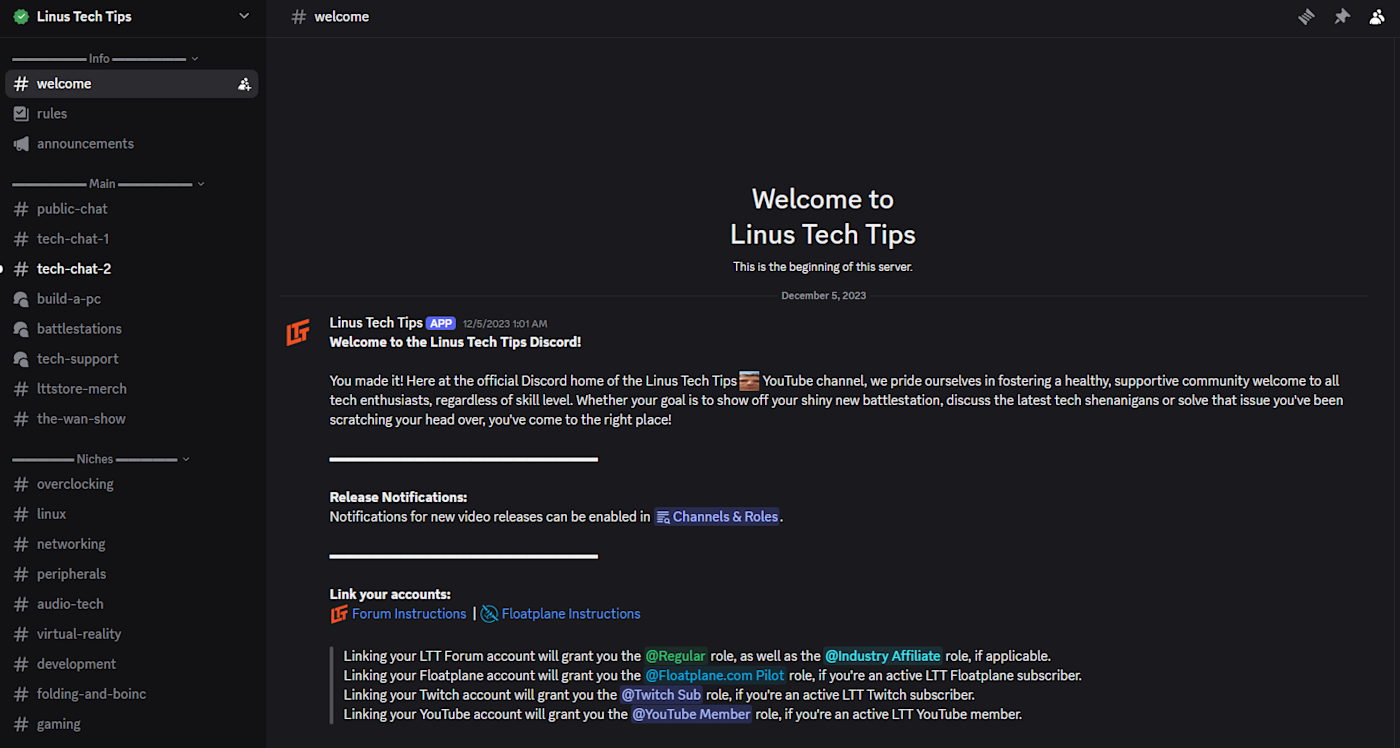Click the APP badge next to author
The image size is (1400, 748).
pos(441,323)
